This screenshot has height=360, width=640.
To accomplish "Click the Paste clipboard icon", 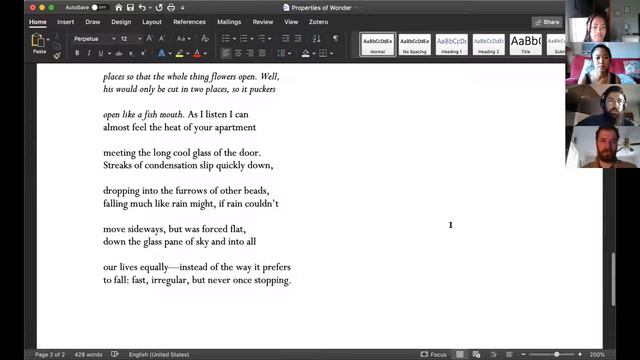I will (x=38, y=41).
